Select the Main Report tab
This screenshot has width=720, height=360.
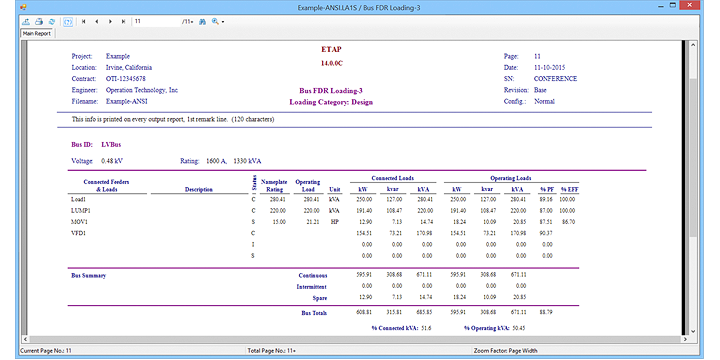point(37,34)
